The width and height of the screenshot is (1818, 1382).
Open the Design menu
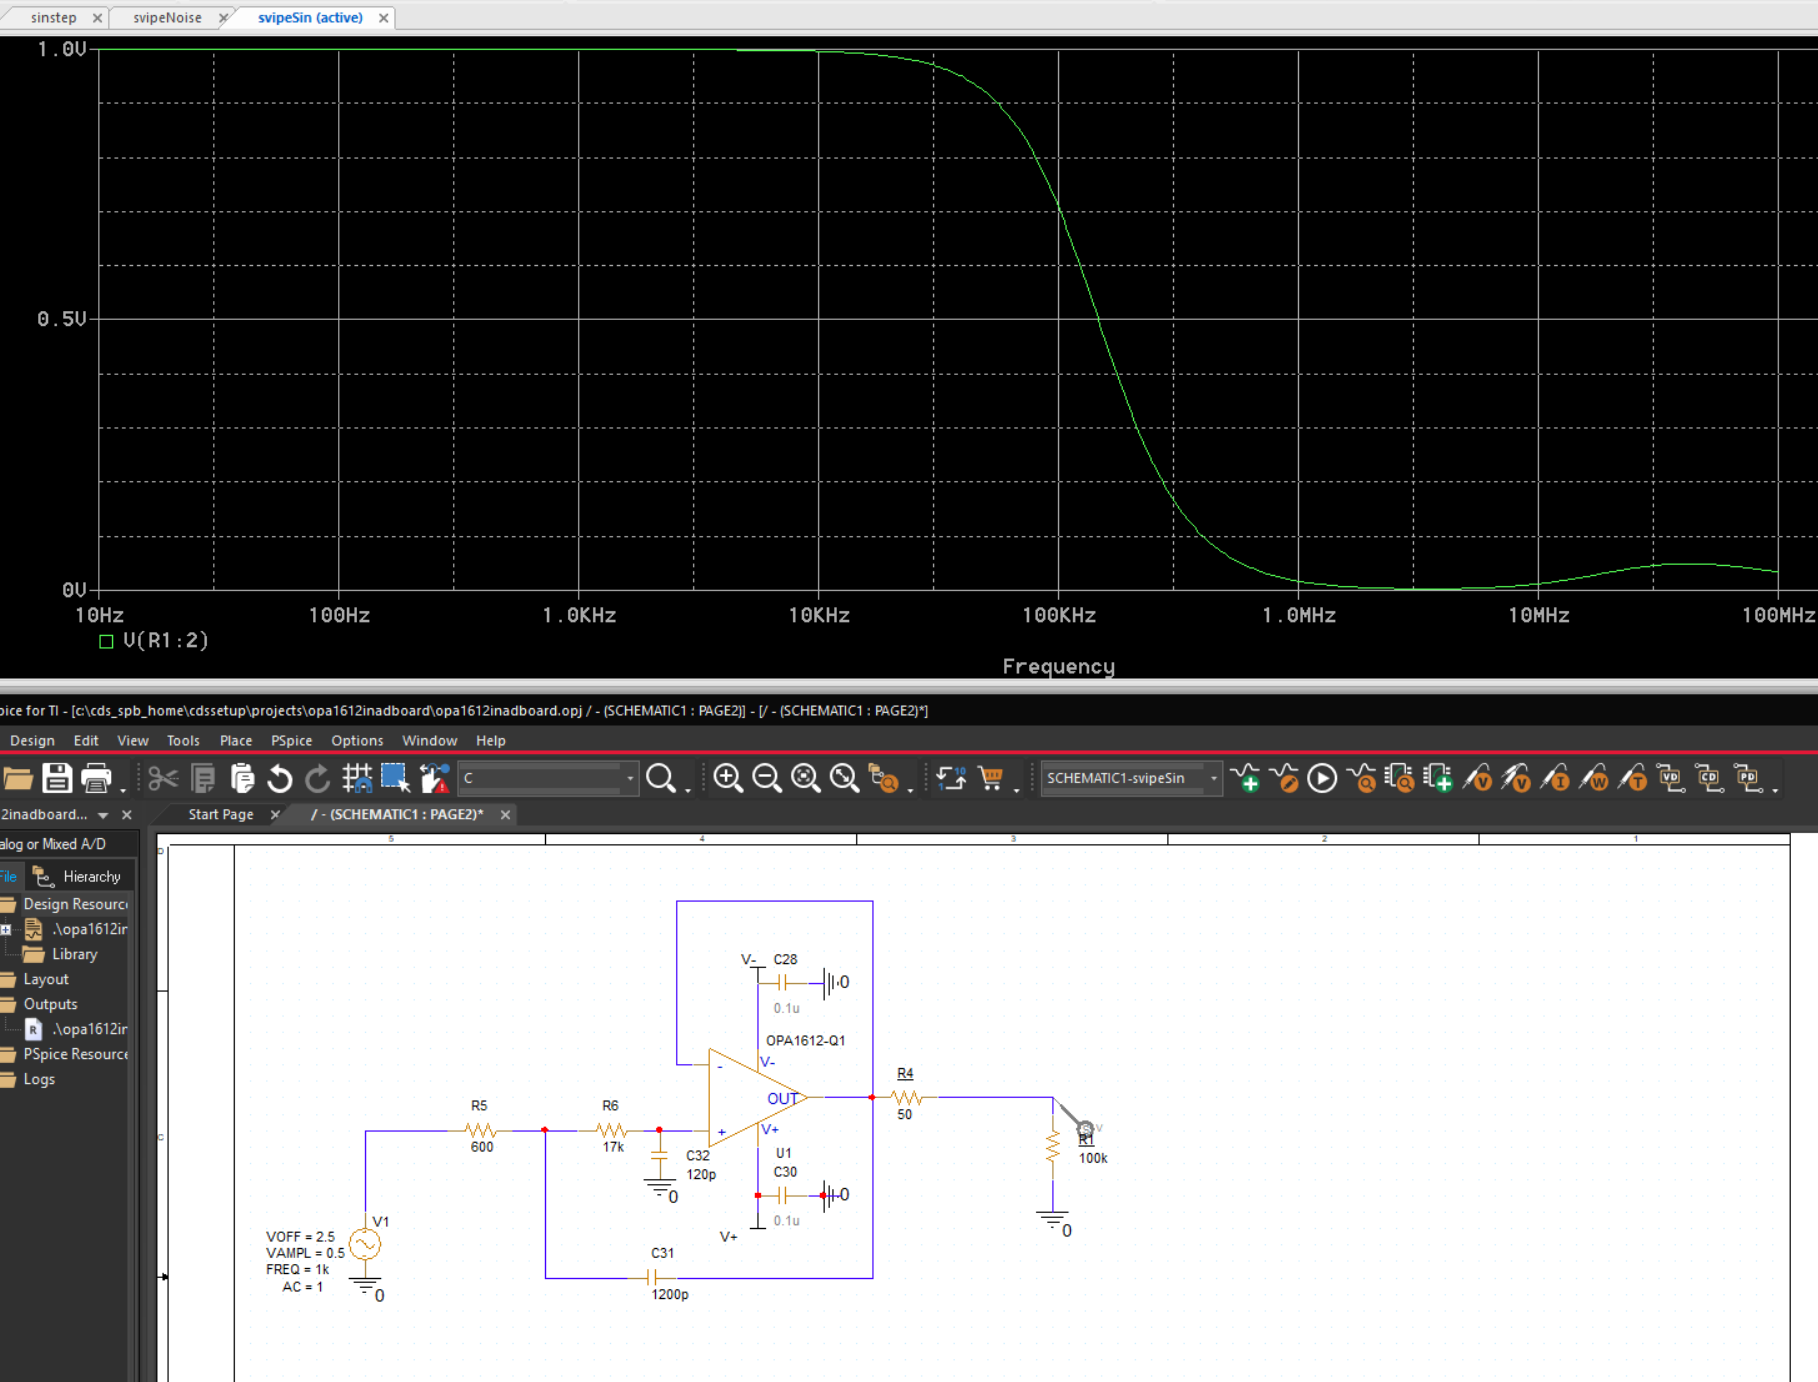tap(32, 741)
